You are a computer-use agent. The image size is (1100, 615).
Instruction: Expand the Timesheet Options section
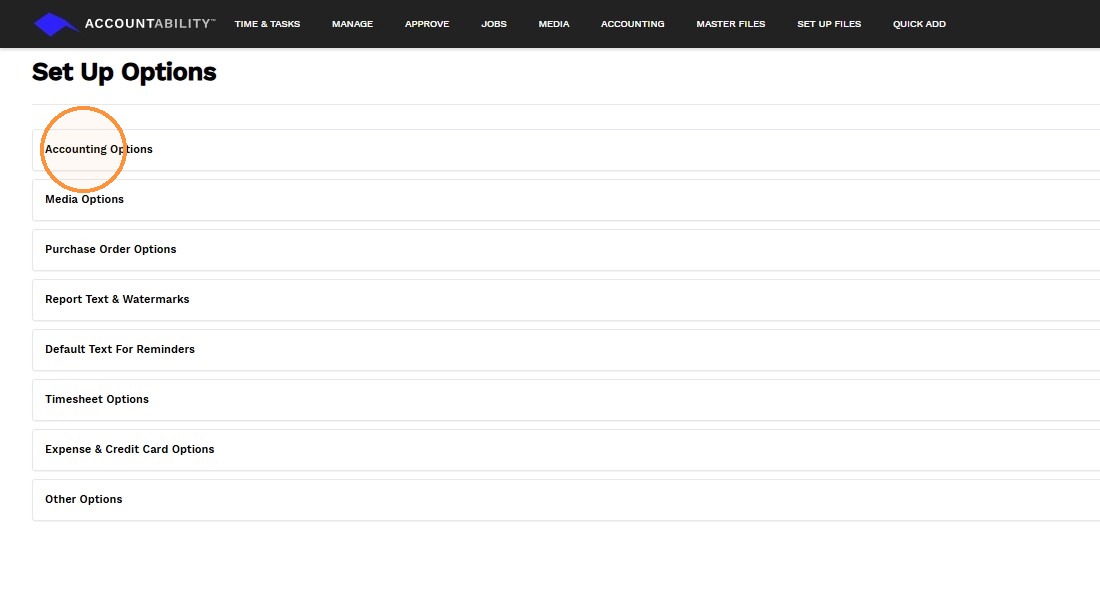(566, 400)
